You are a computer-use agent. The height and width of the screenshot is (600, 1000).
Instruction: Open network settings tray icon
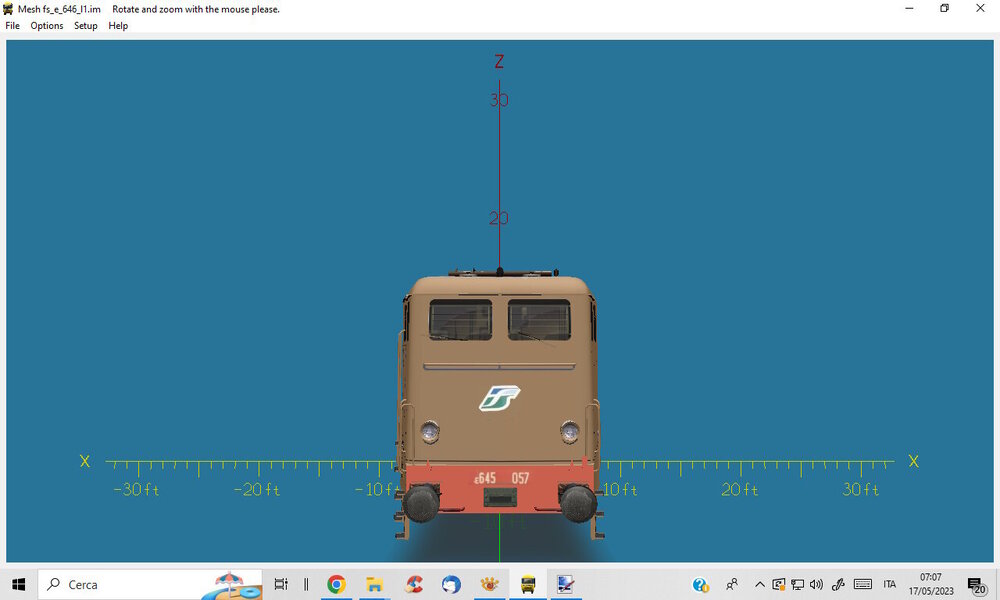797,584
